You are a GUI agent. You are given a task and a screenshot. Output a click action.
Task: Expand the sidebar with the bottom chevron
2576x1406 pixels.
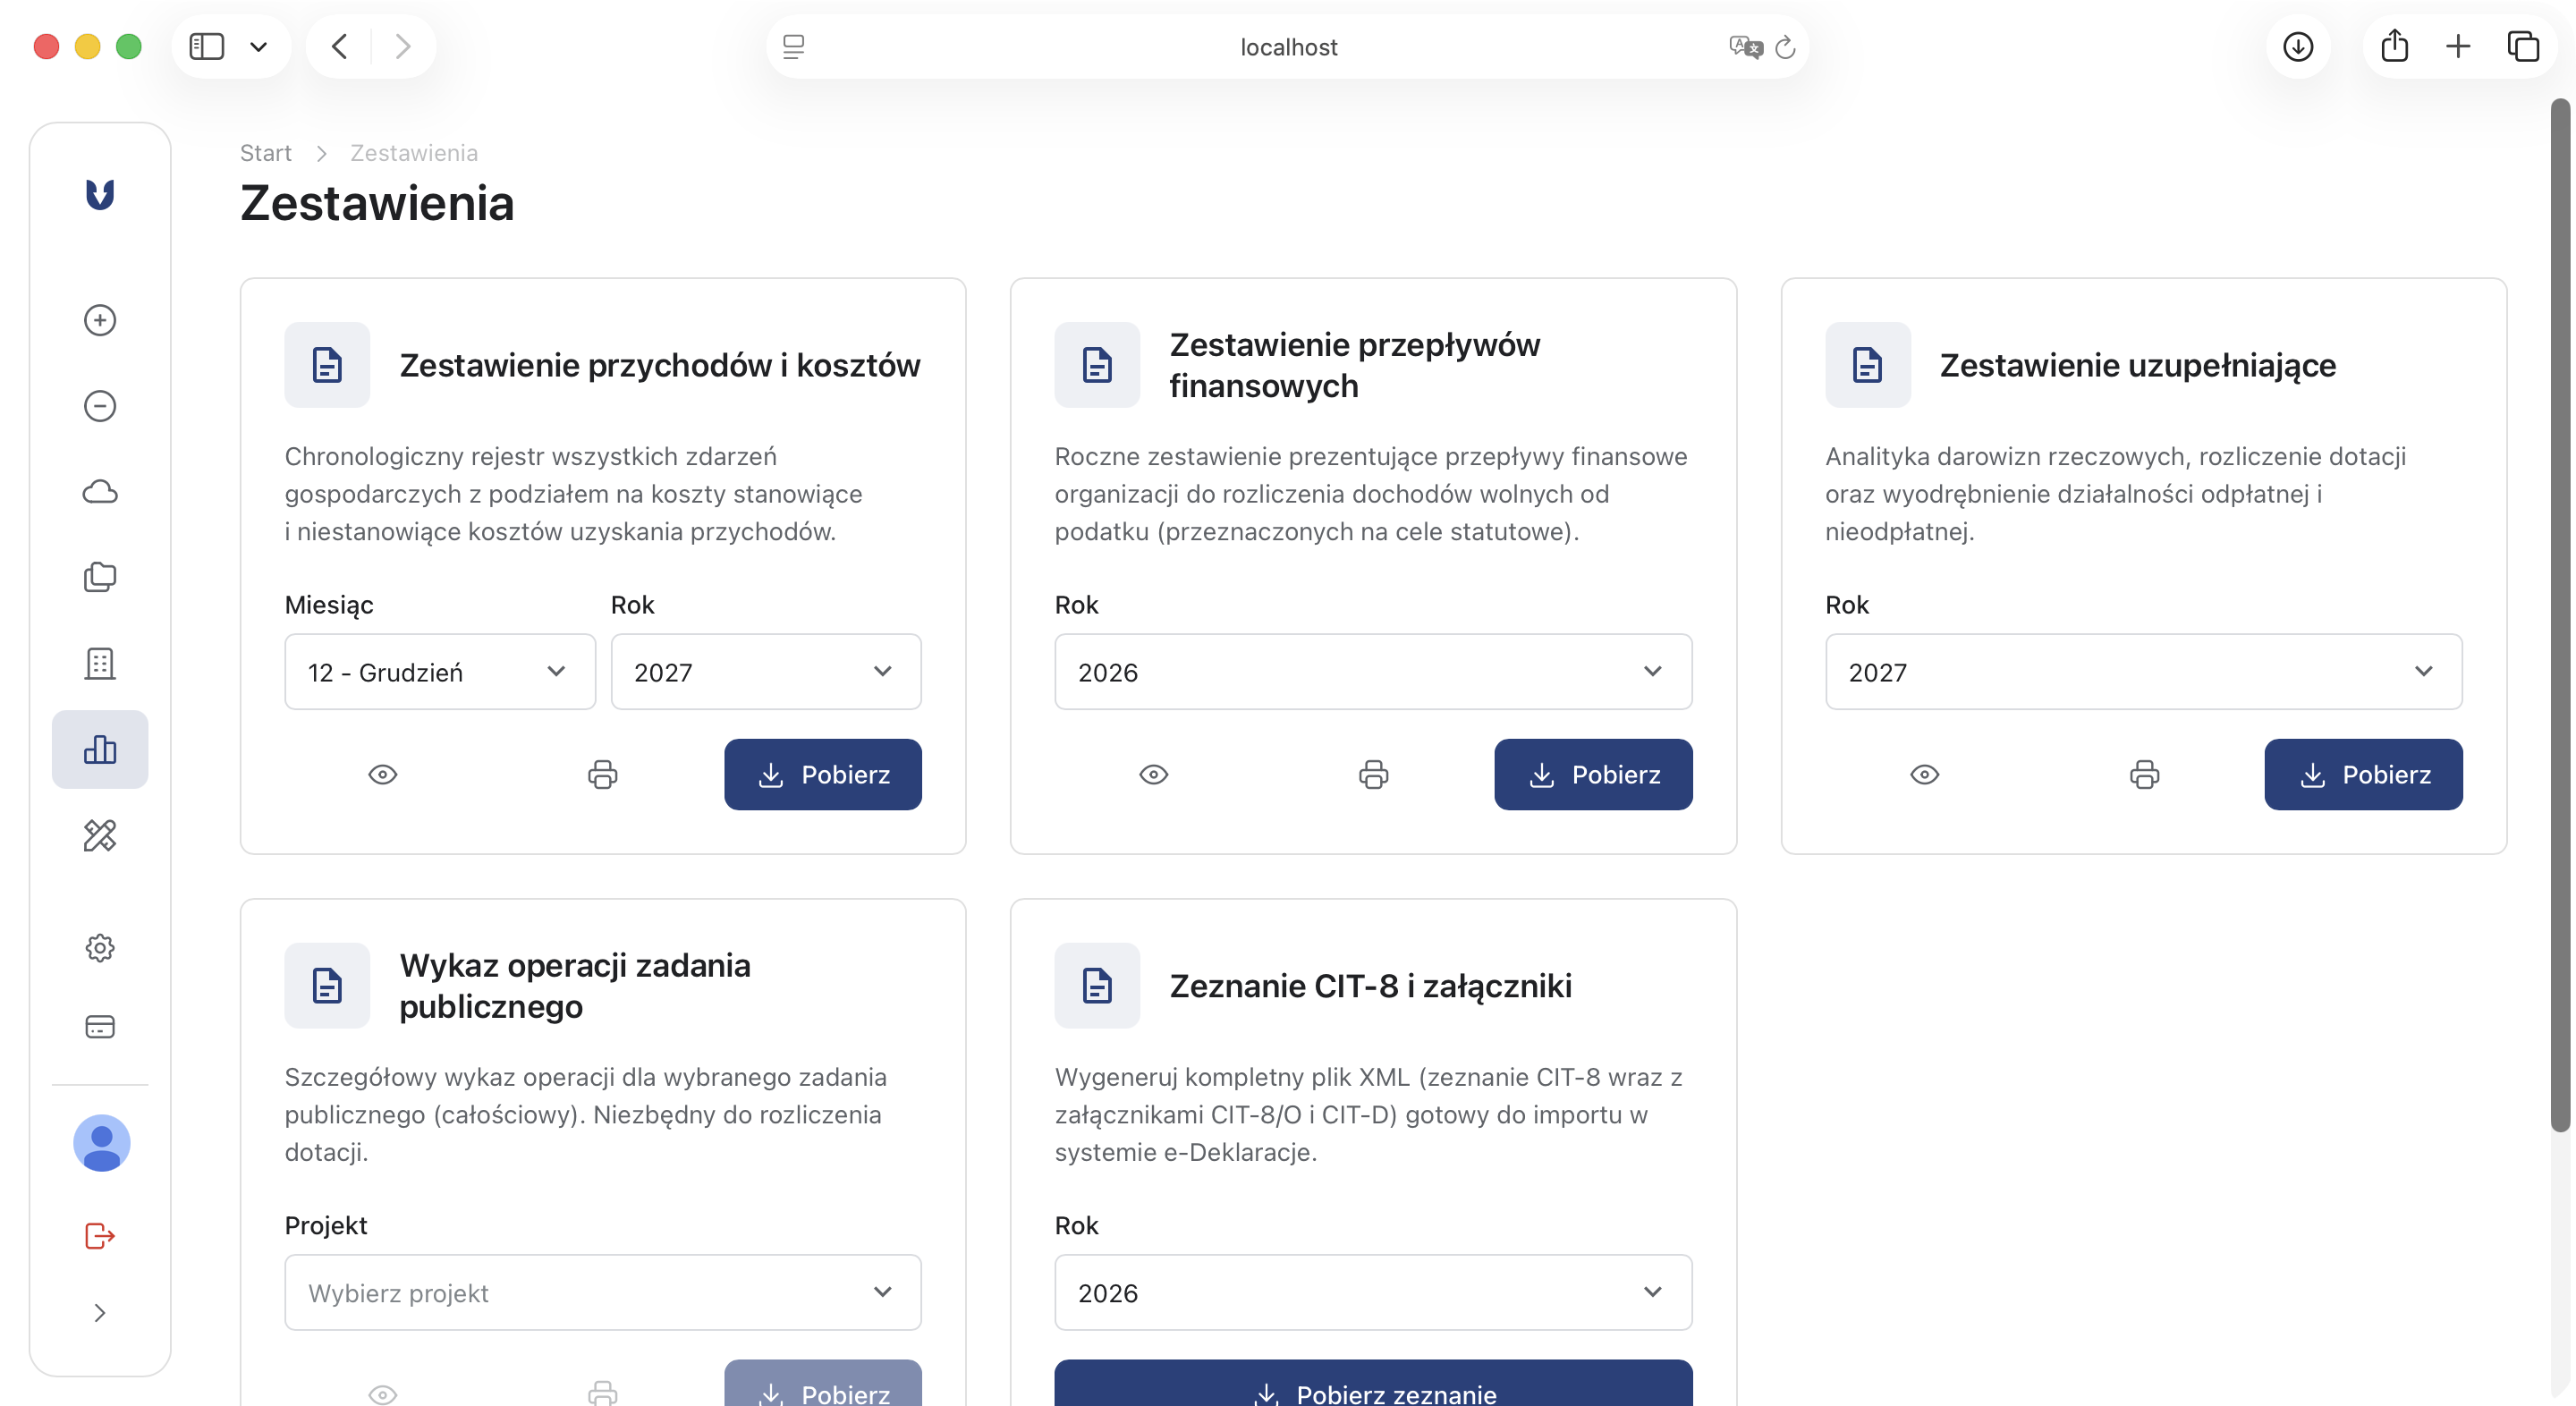coord(100,1313)
